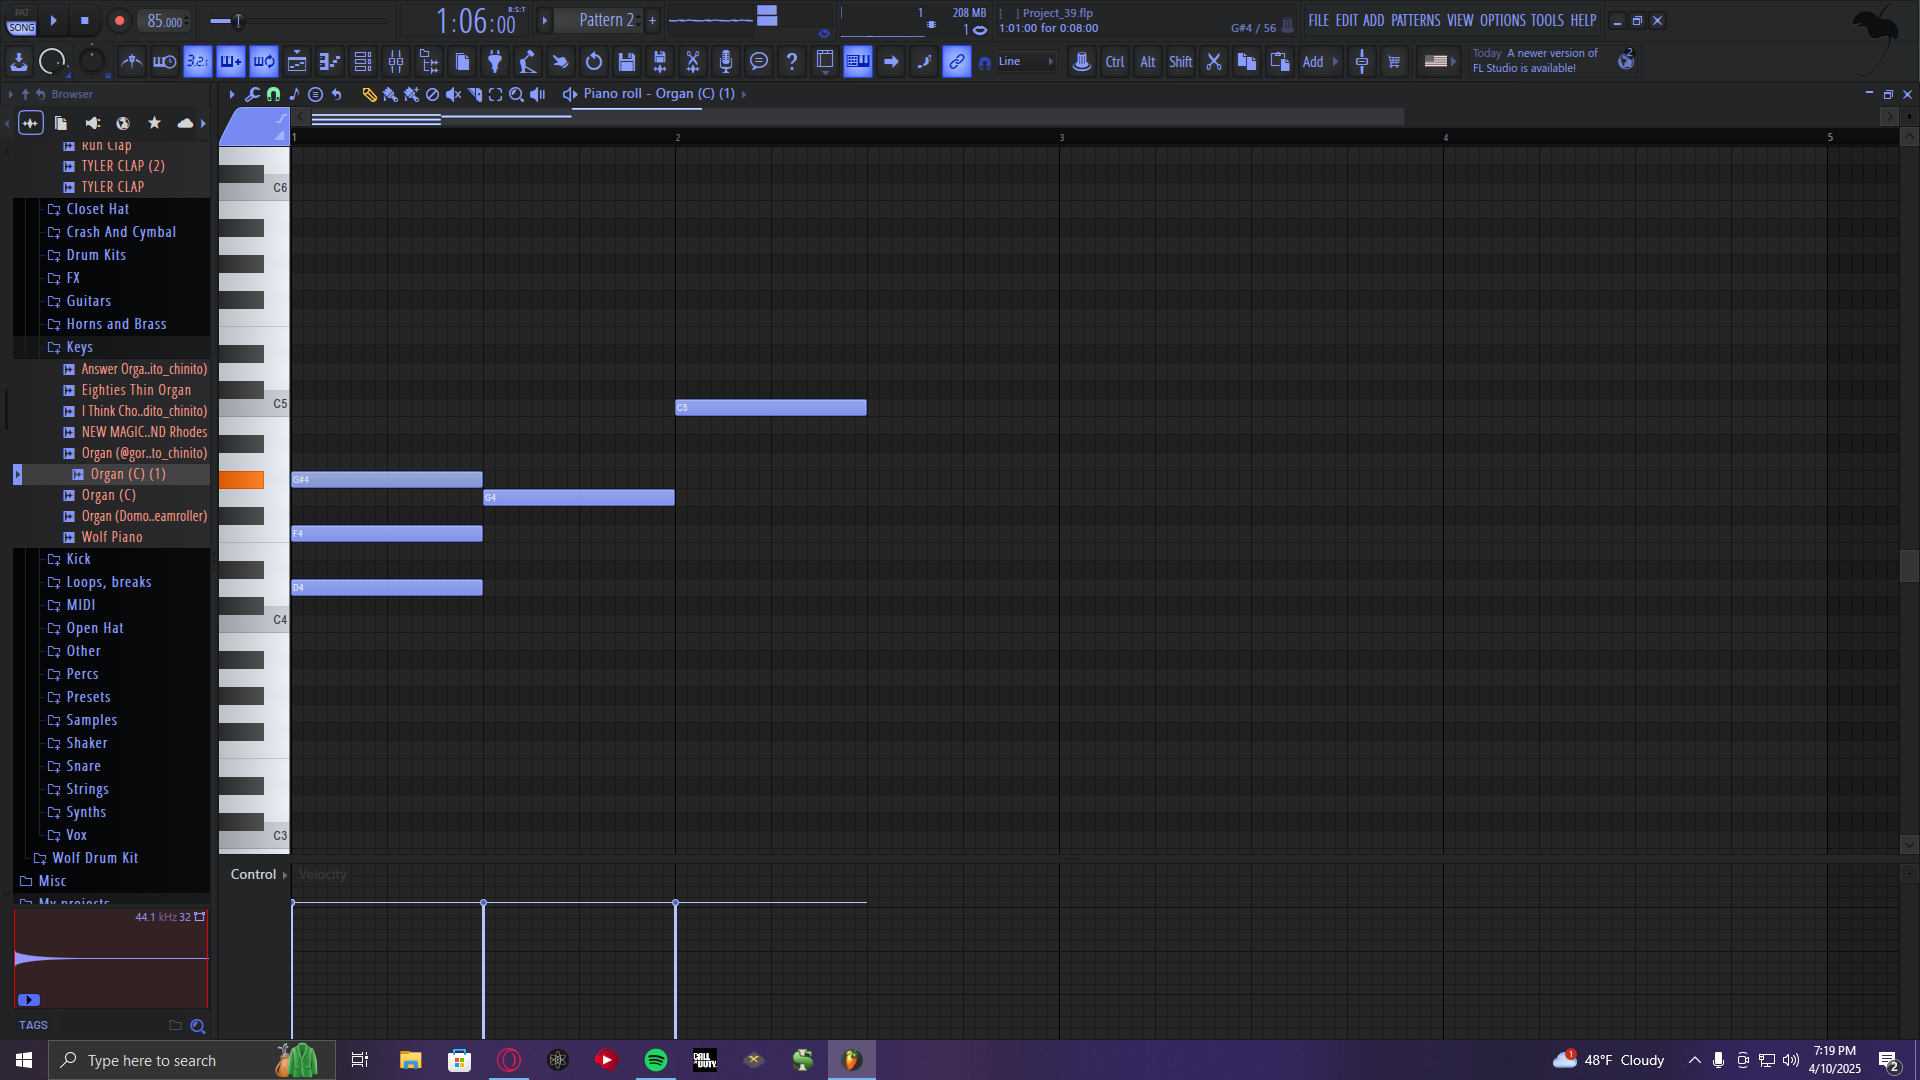Expand the Control lane selector arrow

pos(285,875)
